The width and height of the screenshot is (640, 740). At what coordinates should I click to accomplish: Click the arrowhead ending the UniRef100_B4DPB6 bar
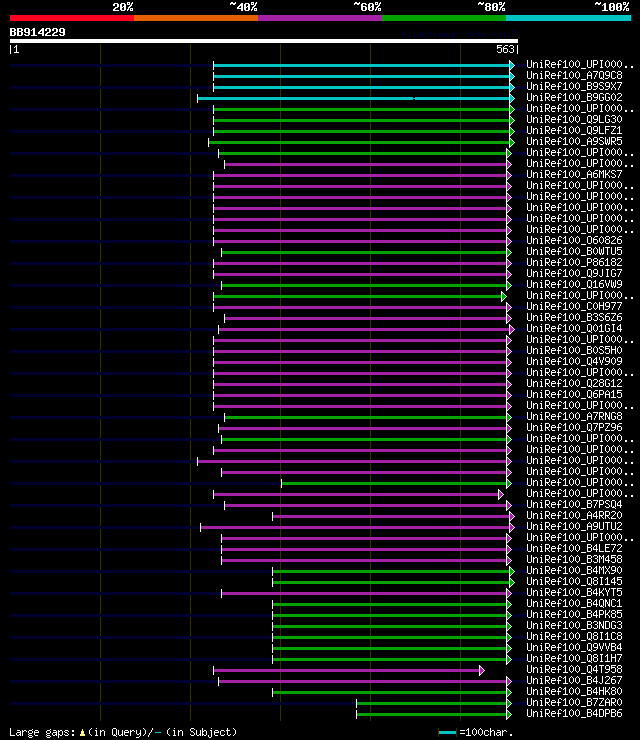click(509, 715)
